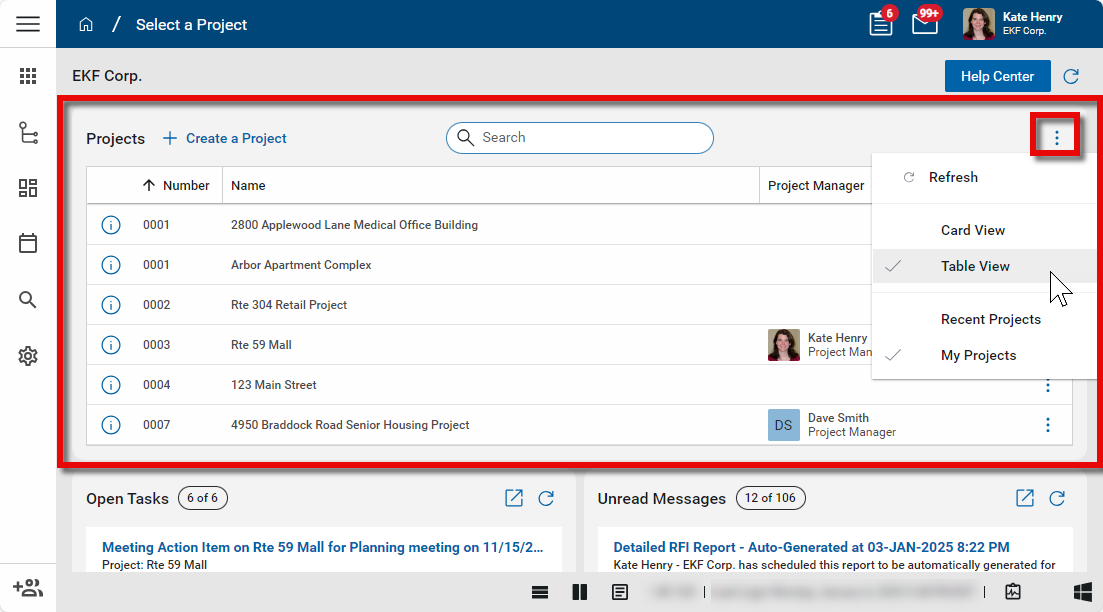Open the task list notifications icon

(x=880, y=24)
